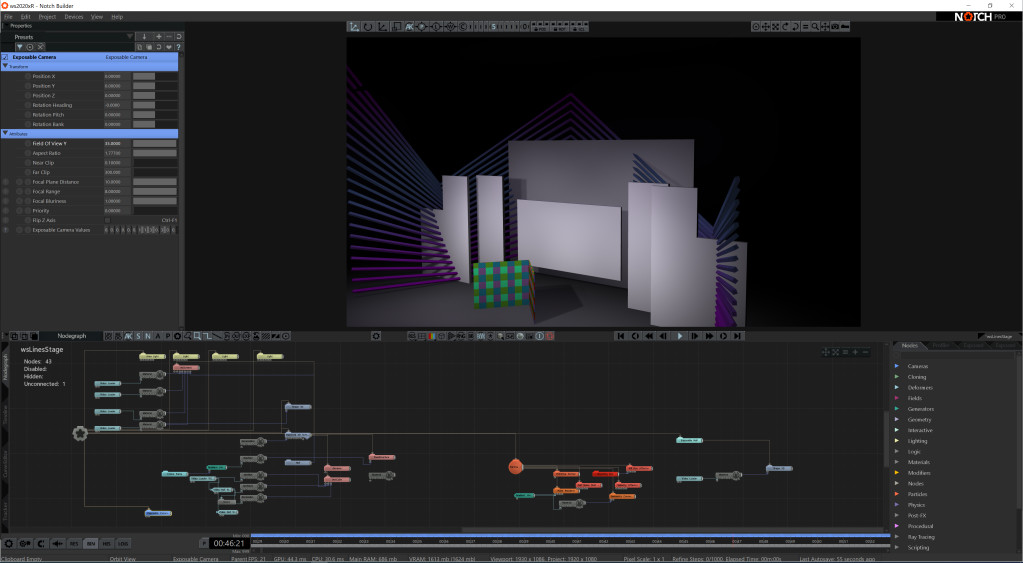1023x563 pixels.
Task: Click the root gear node in nodegraph
Action: (x=79, y=433)
